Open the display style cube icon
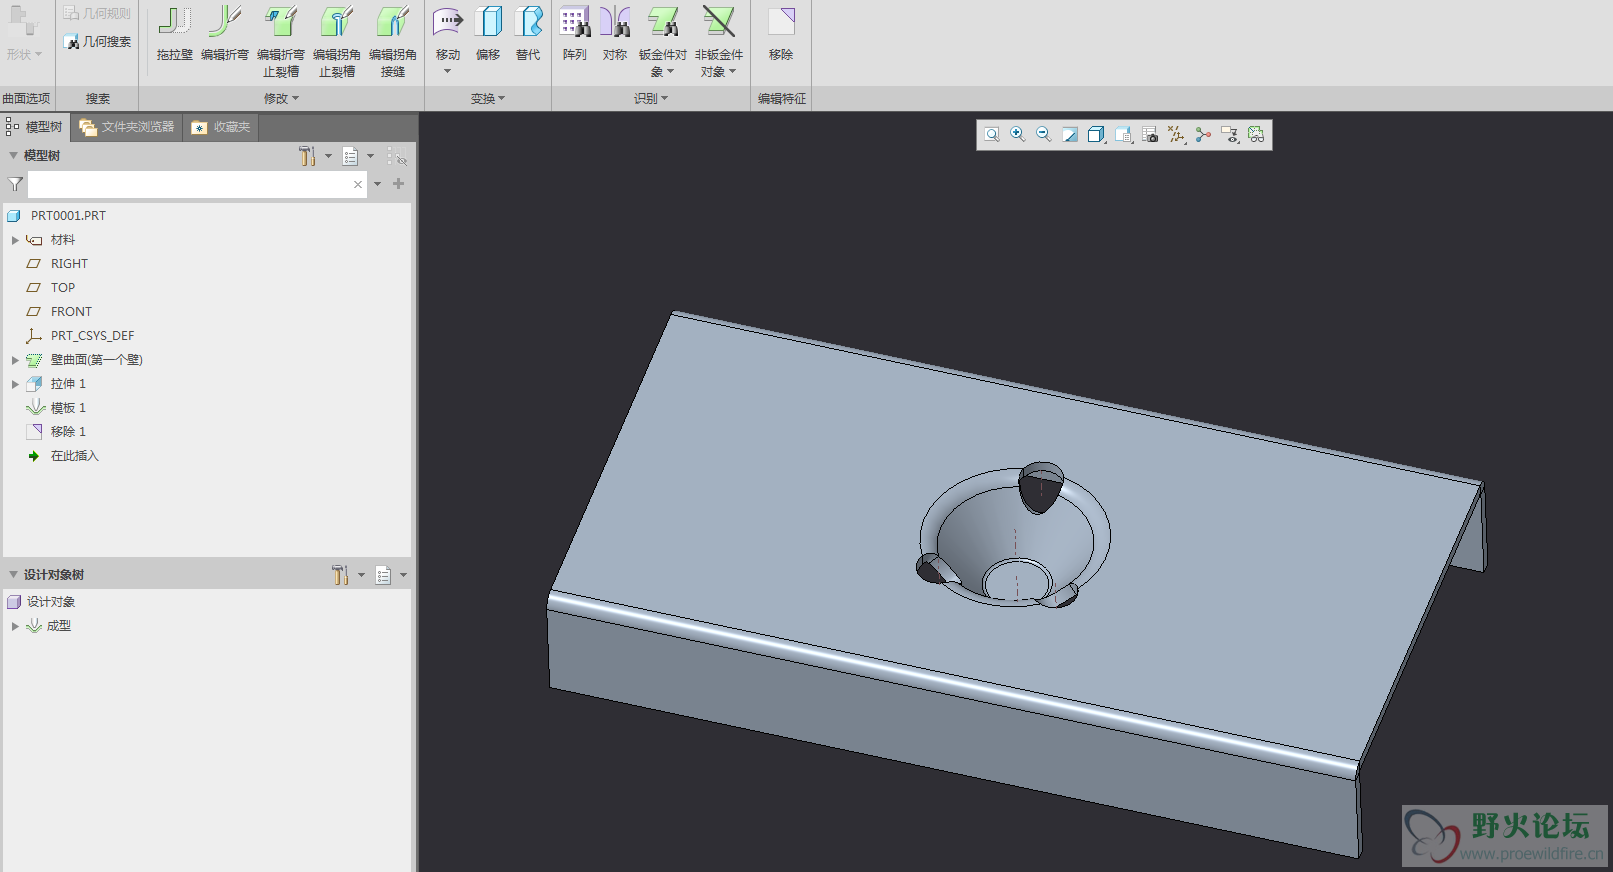Image resolution: width=1613 pixels, height=872 pixels. (1096, 135)
